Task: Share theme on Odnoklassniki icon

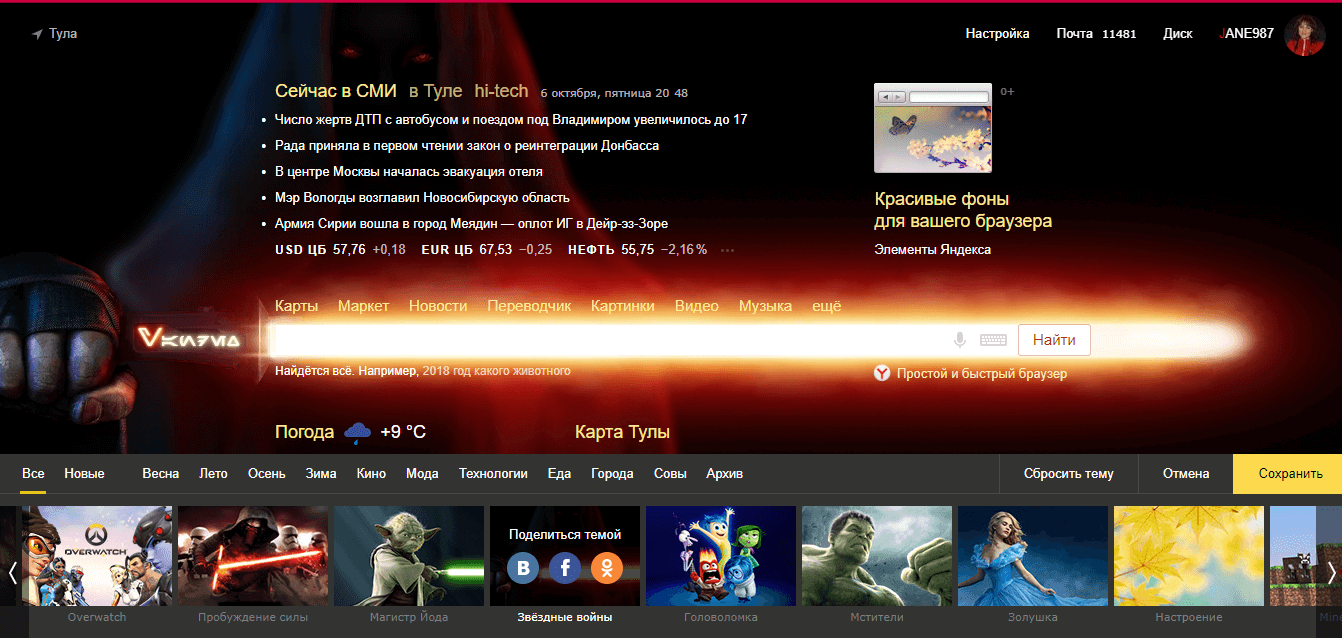Action: tap(607, 569)
